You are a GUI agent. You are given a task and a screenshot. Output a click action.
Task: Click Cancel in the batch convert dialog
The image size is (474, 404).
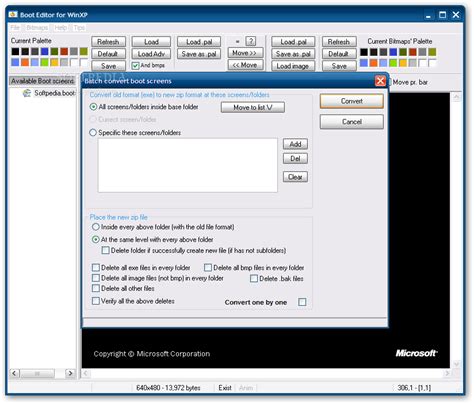pos(352,122)
